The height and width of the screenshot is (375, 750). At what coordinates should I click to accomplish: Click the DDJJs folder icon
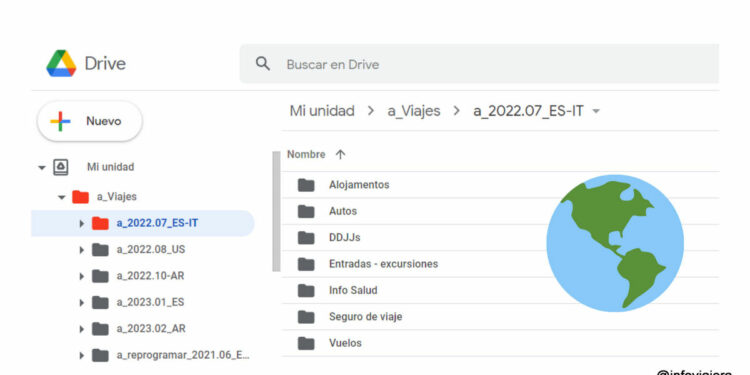(306, 238)
